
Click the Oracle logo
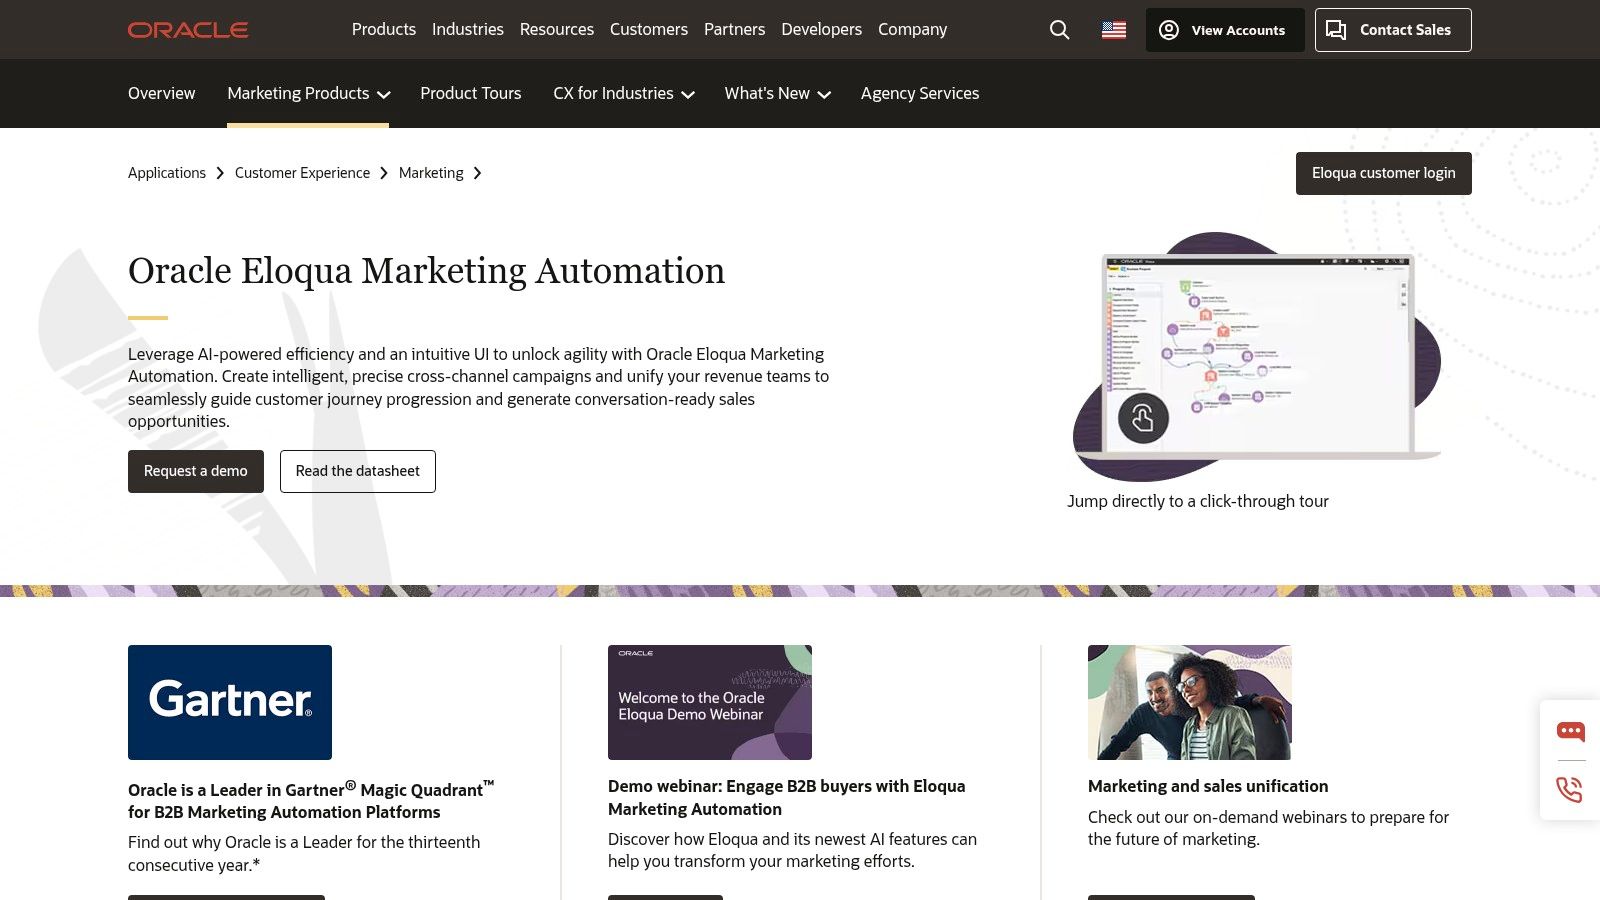pyautogui.click(x=187, y=29)
